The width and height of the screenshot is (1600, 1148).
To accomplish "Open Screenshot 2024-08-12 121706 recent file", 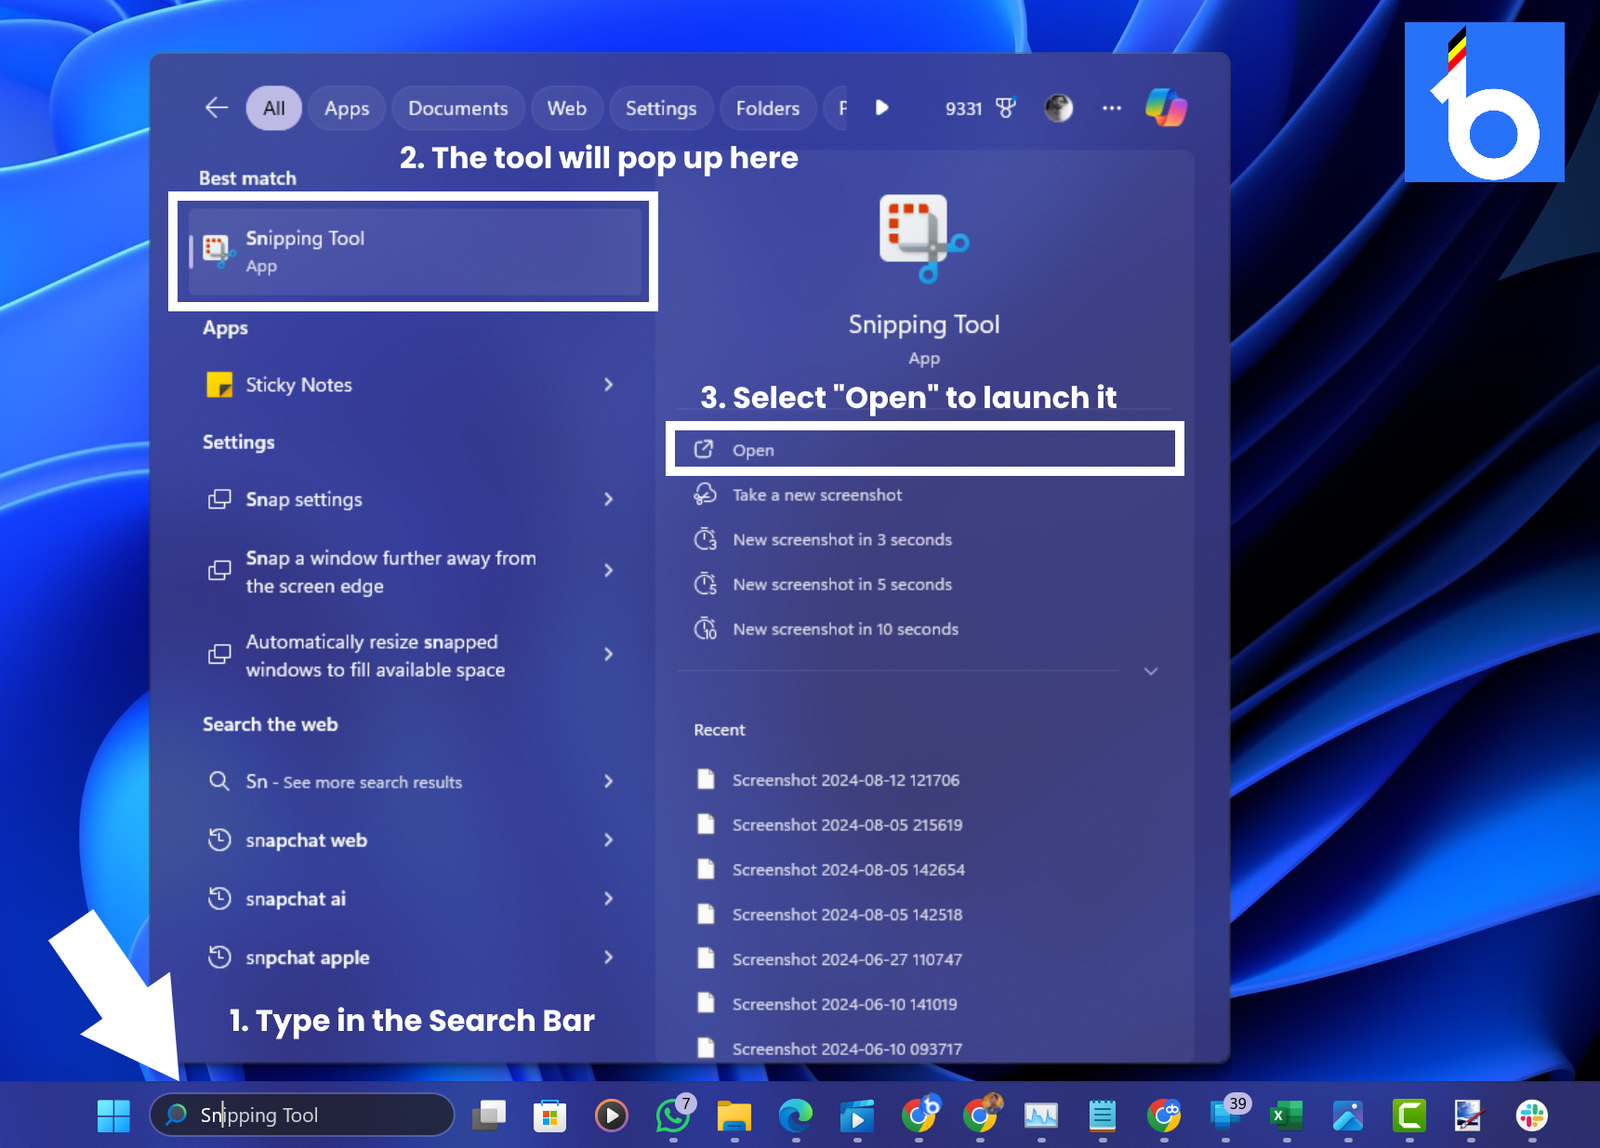I will pyautogui.click(x=845, y=780).
